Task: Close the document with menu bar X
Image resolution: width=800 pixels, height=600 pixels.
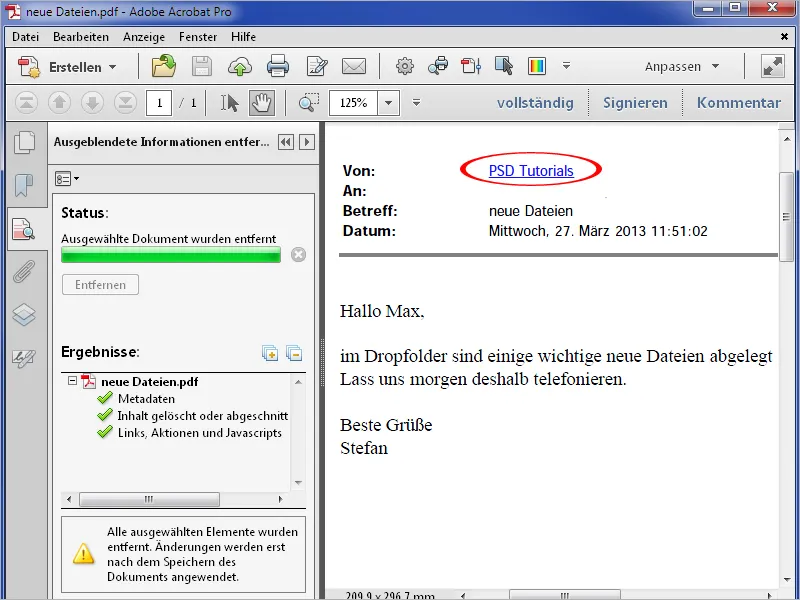Action: [x=784, y=36]
